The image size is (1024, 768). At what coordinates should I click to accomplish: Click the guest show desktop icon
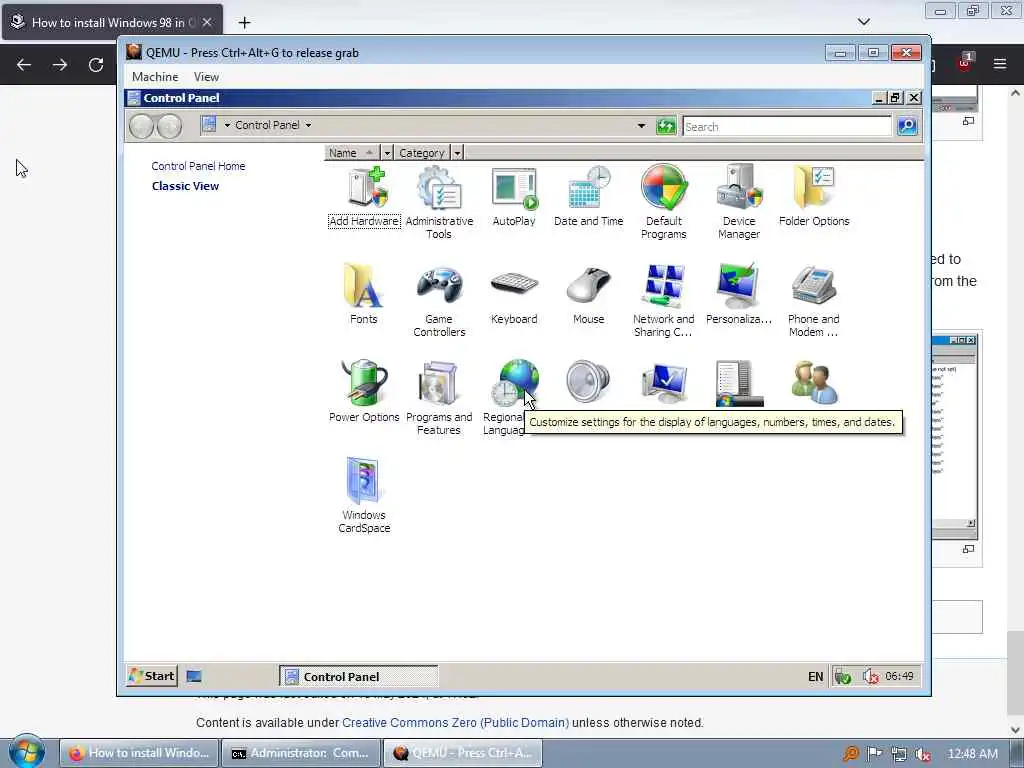(194, 676)
